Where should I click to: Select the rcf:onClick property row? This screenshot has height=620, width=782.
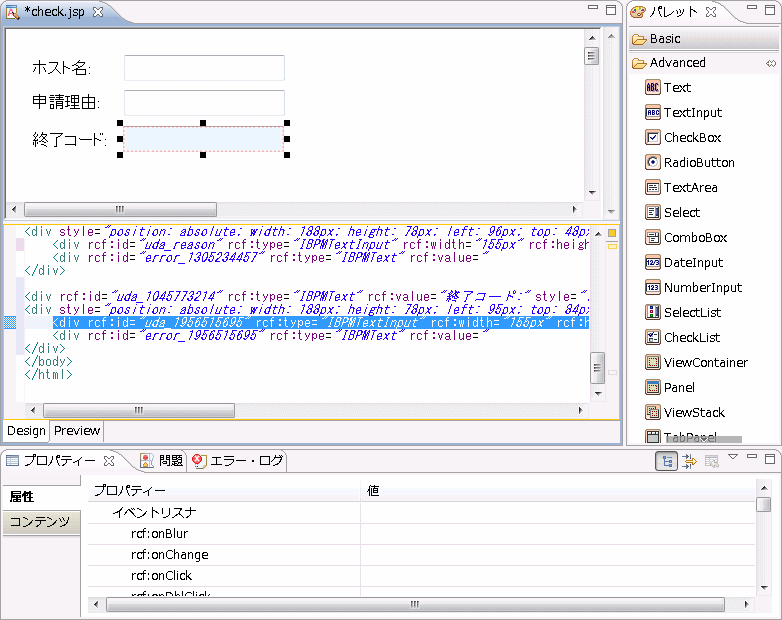(x=421, y=576)
